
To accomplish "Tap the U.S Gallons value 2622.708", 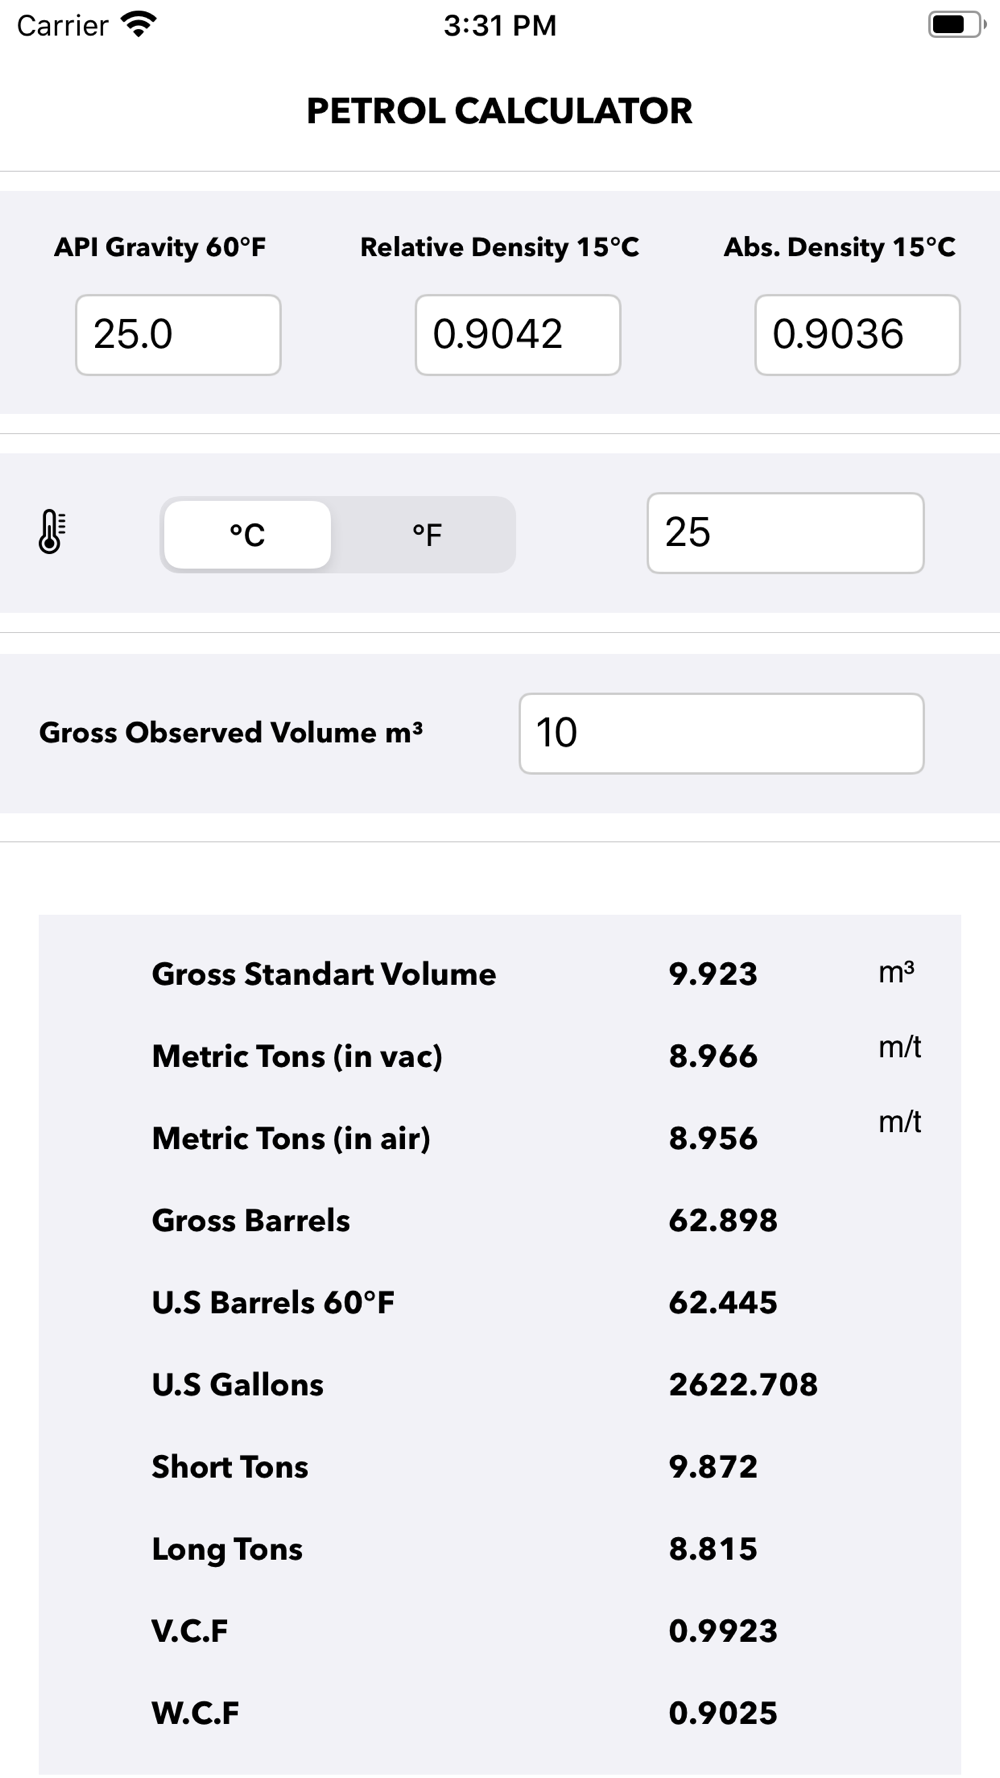I will point(743,1384).
